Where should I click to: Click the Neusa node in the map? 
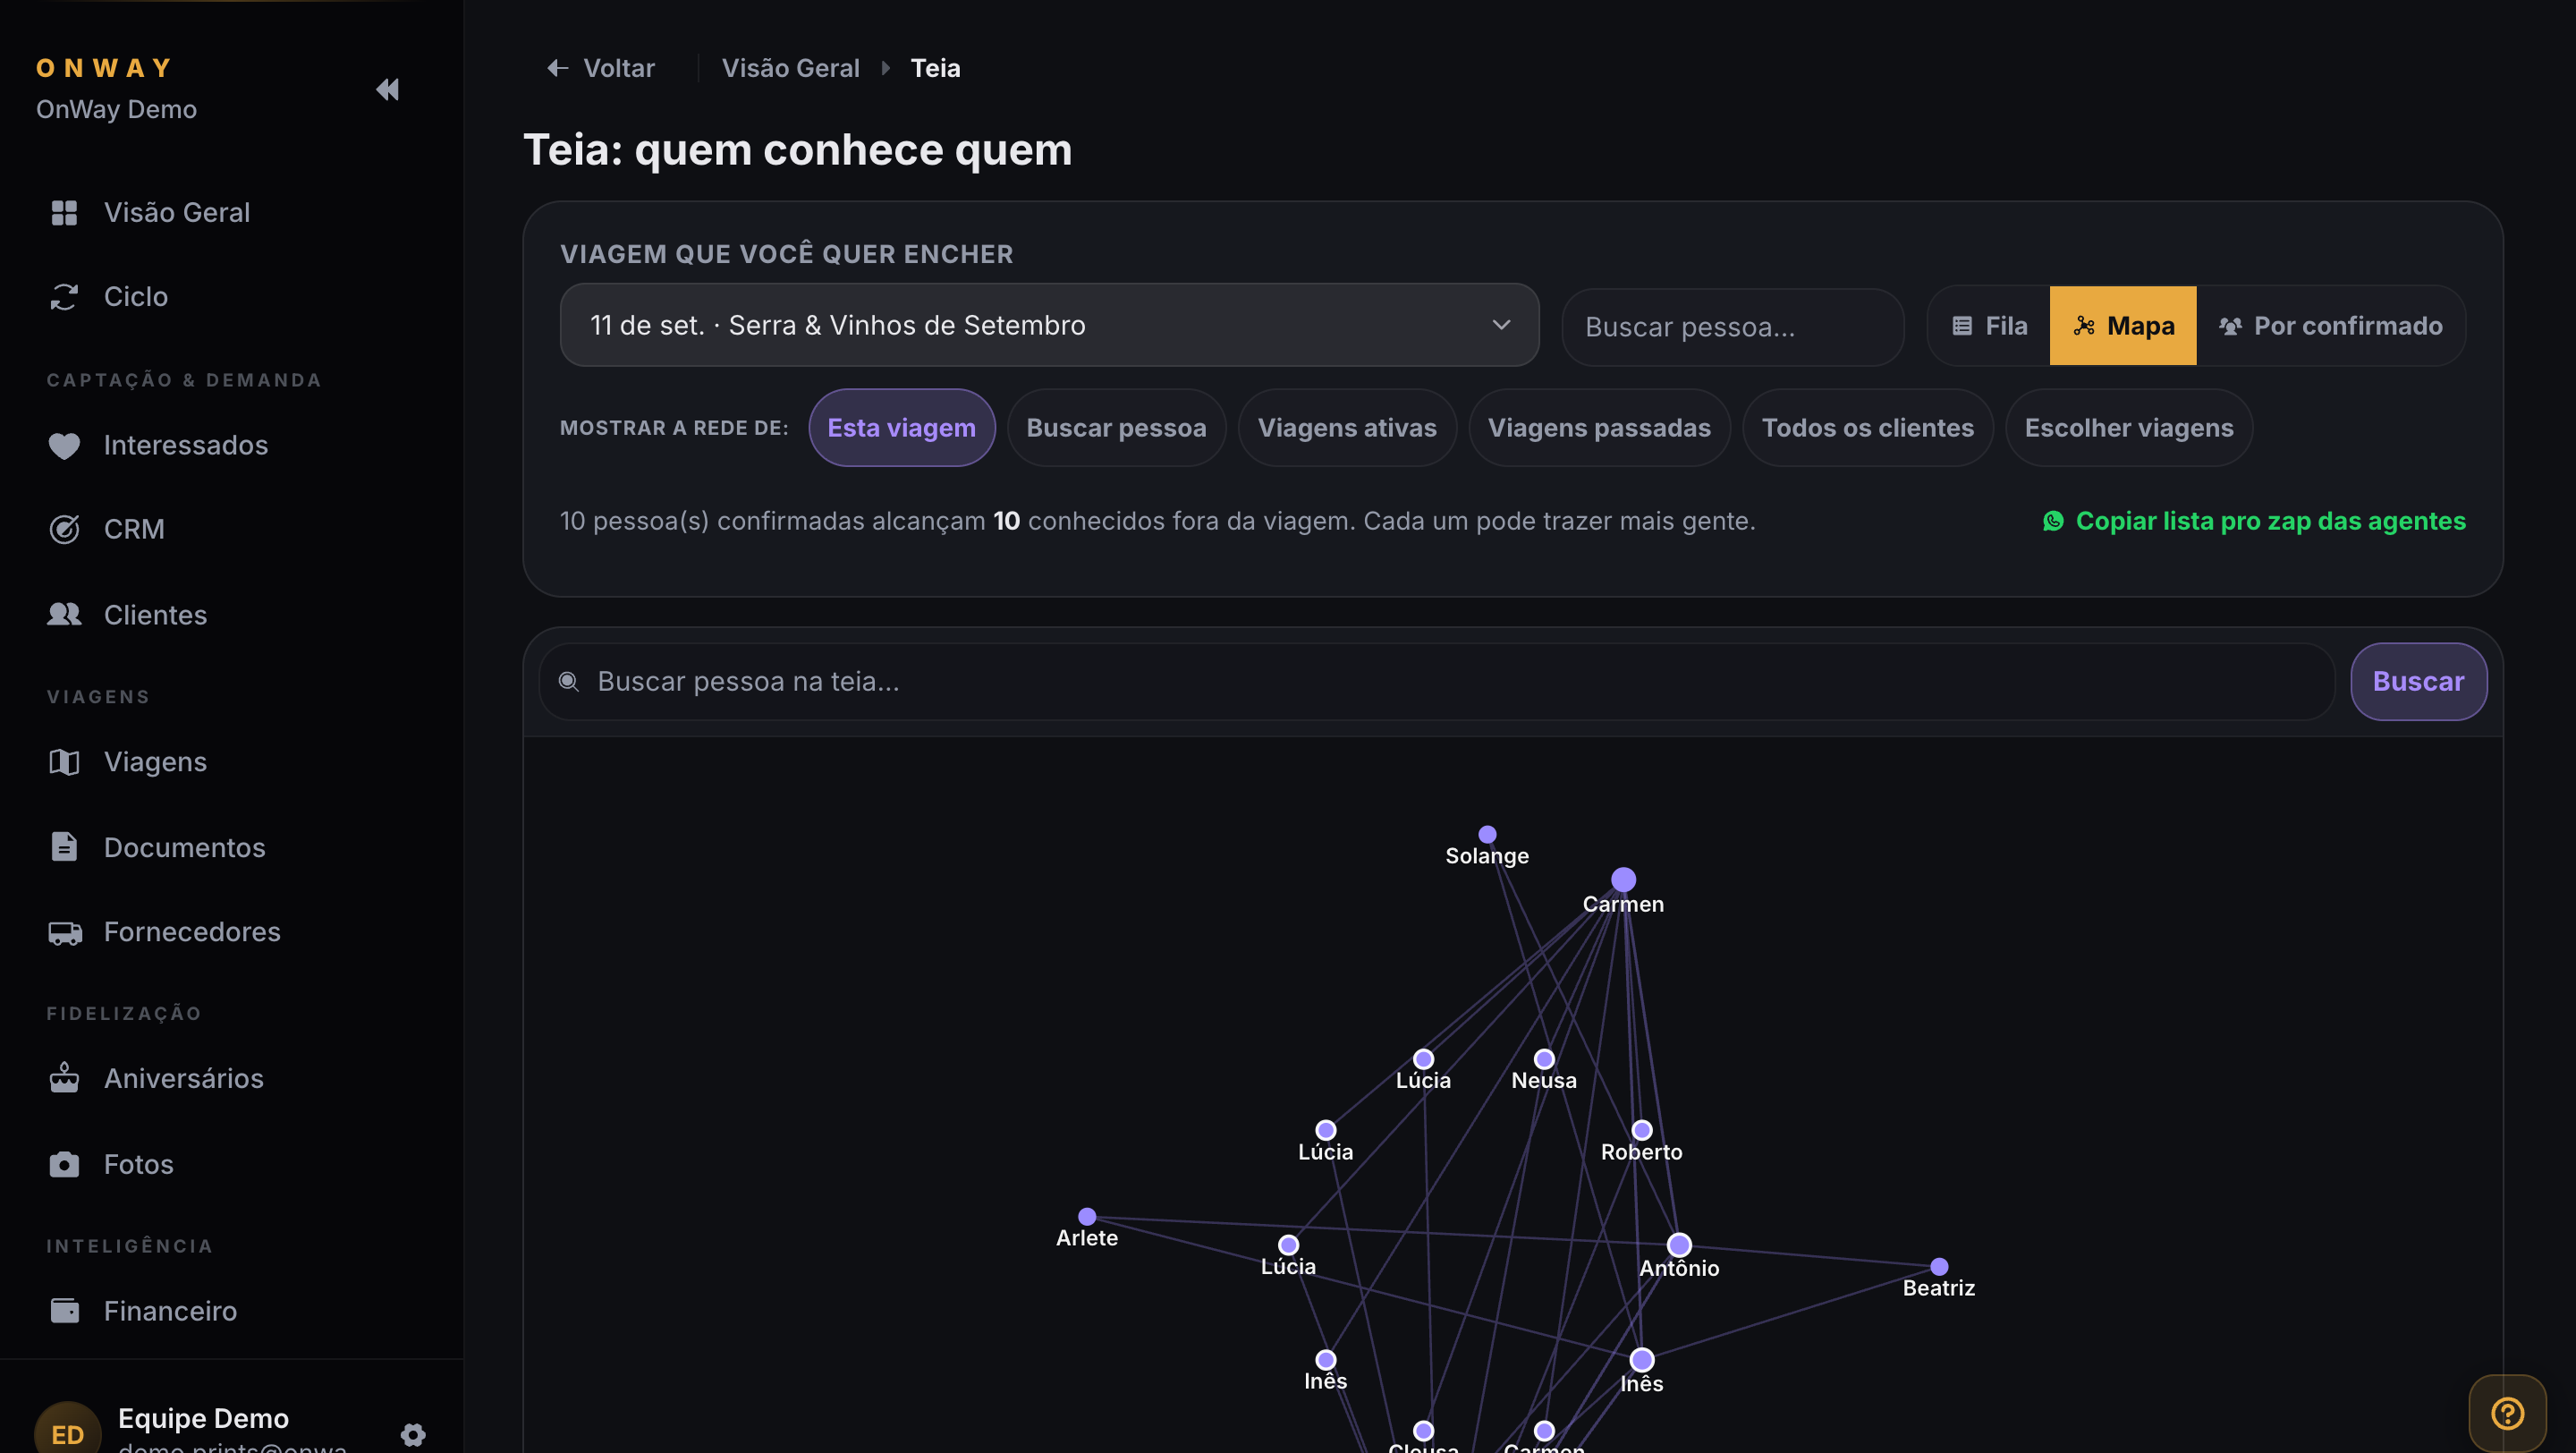click(x=1544, y=1059)
